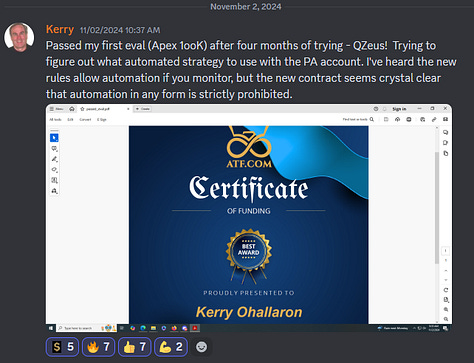Choose the Add comment tool
The height and width of the screenshot is (363, 474).
[54, 148]
